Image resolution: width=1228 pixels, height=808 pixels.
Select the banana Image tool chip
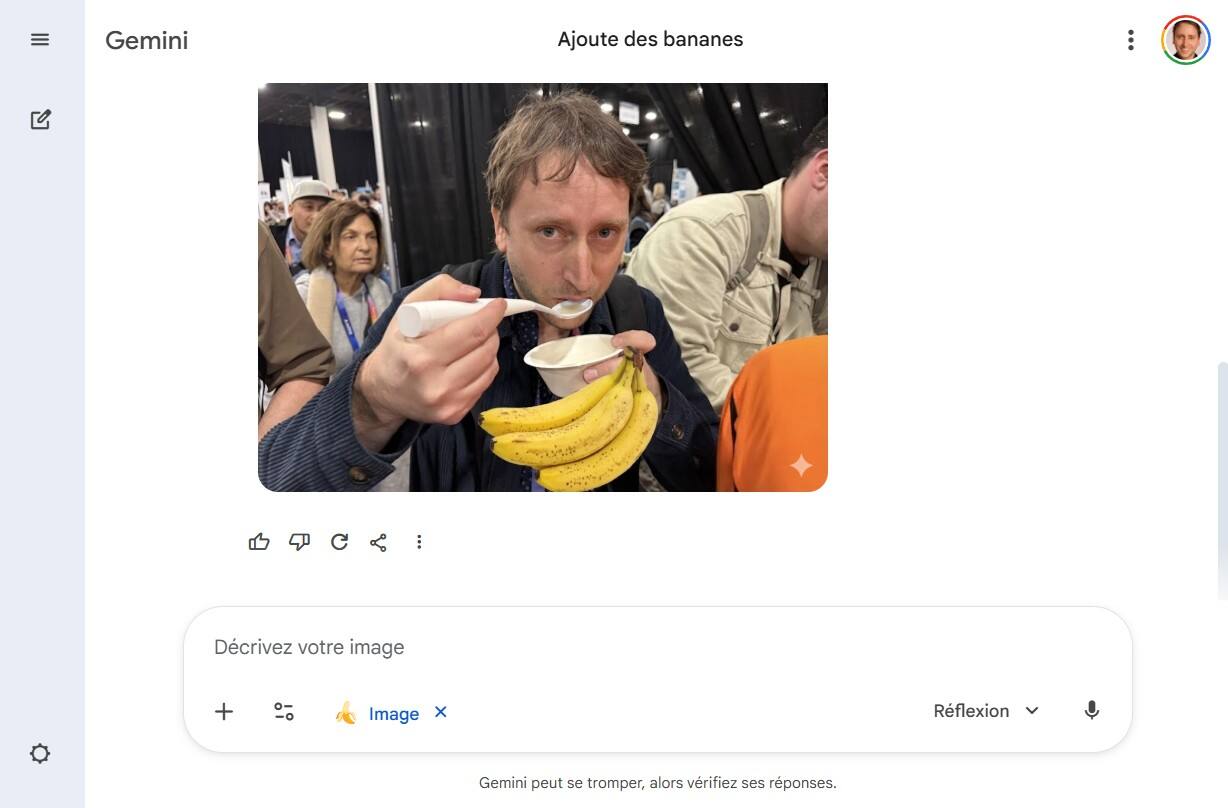(x=377, y=713)
